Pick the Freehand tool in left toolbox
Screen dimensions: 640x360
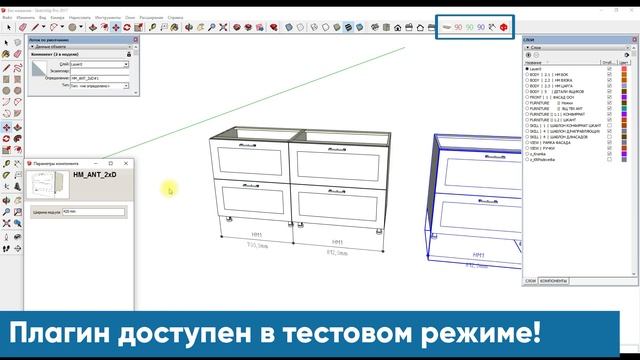pos(18,67)
